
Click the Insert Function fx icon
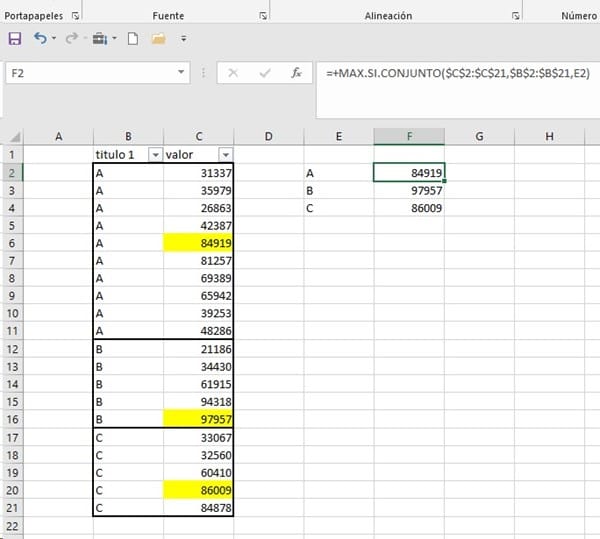pos(296,73)
